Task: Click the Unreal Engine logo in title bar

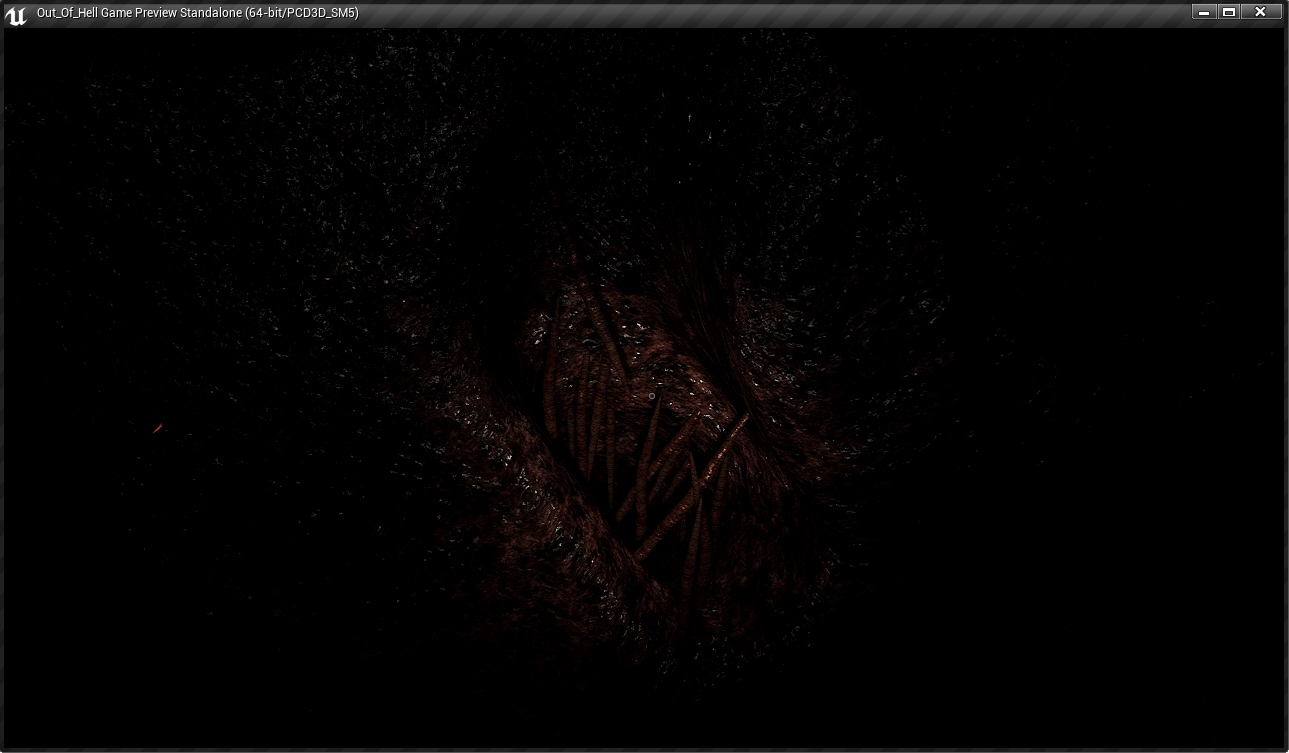Action: coord(15,14)
